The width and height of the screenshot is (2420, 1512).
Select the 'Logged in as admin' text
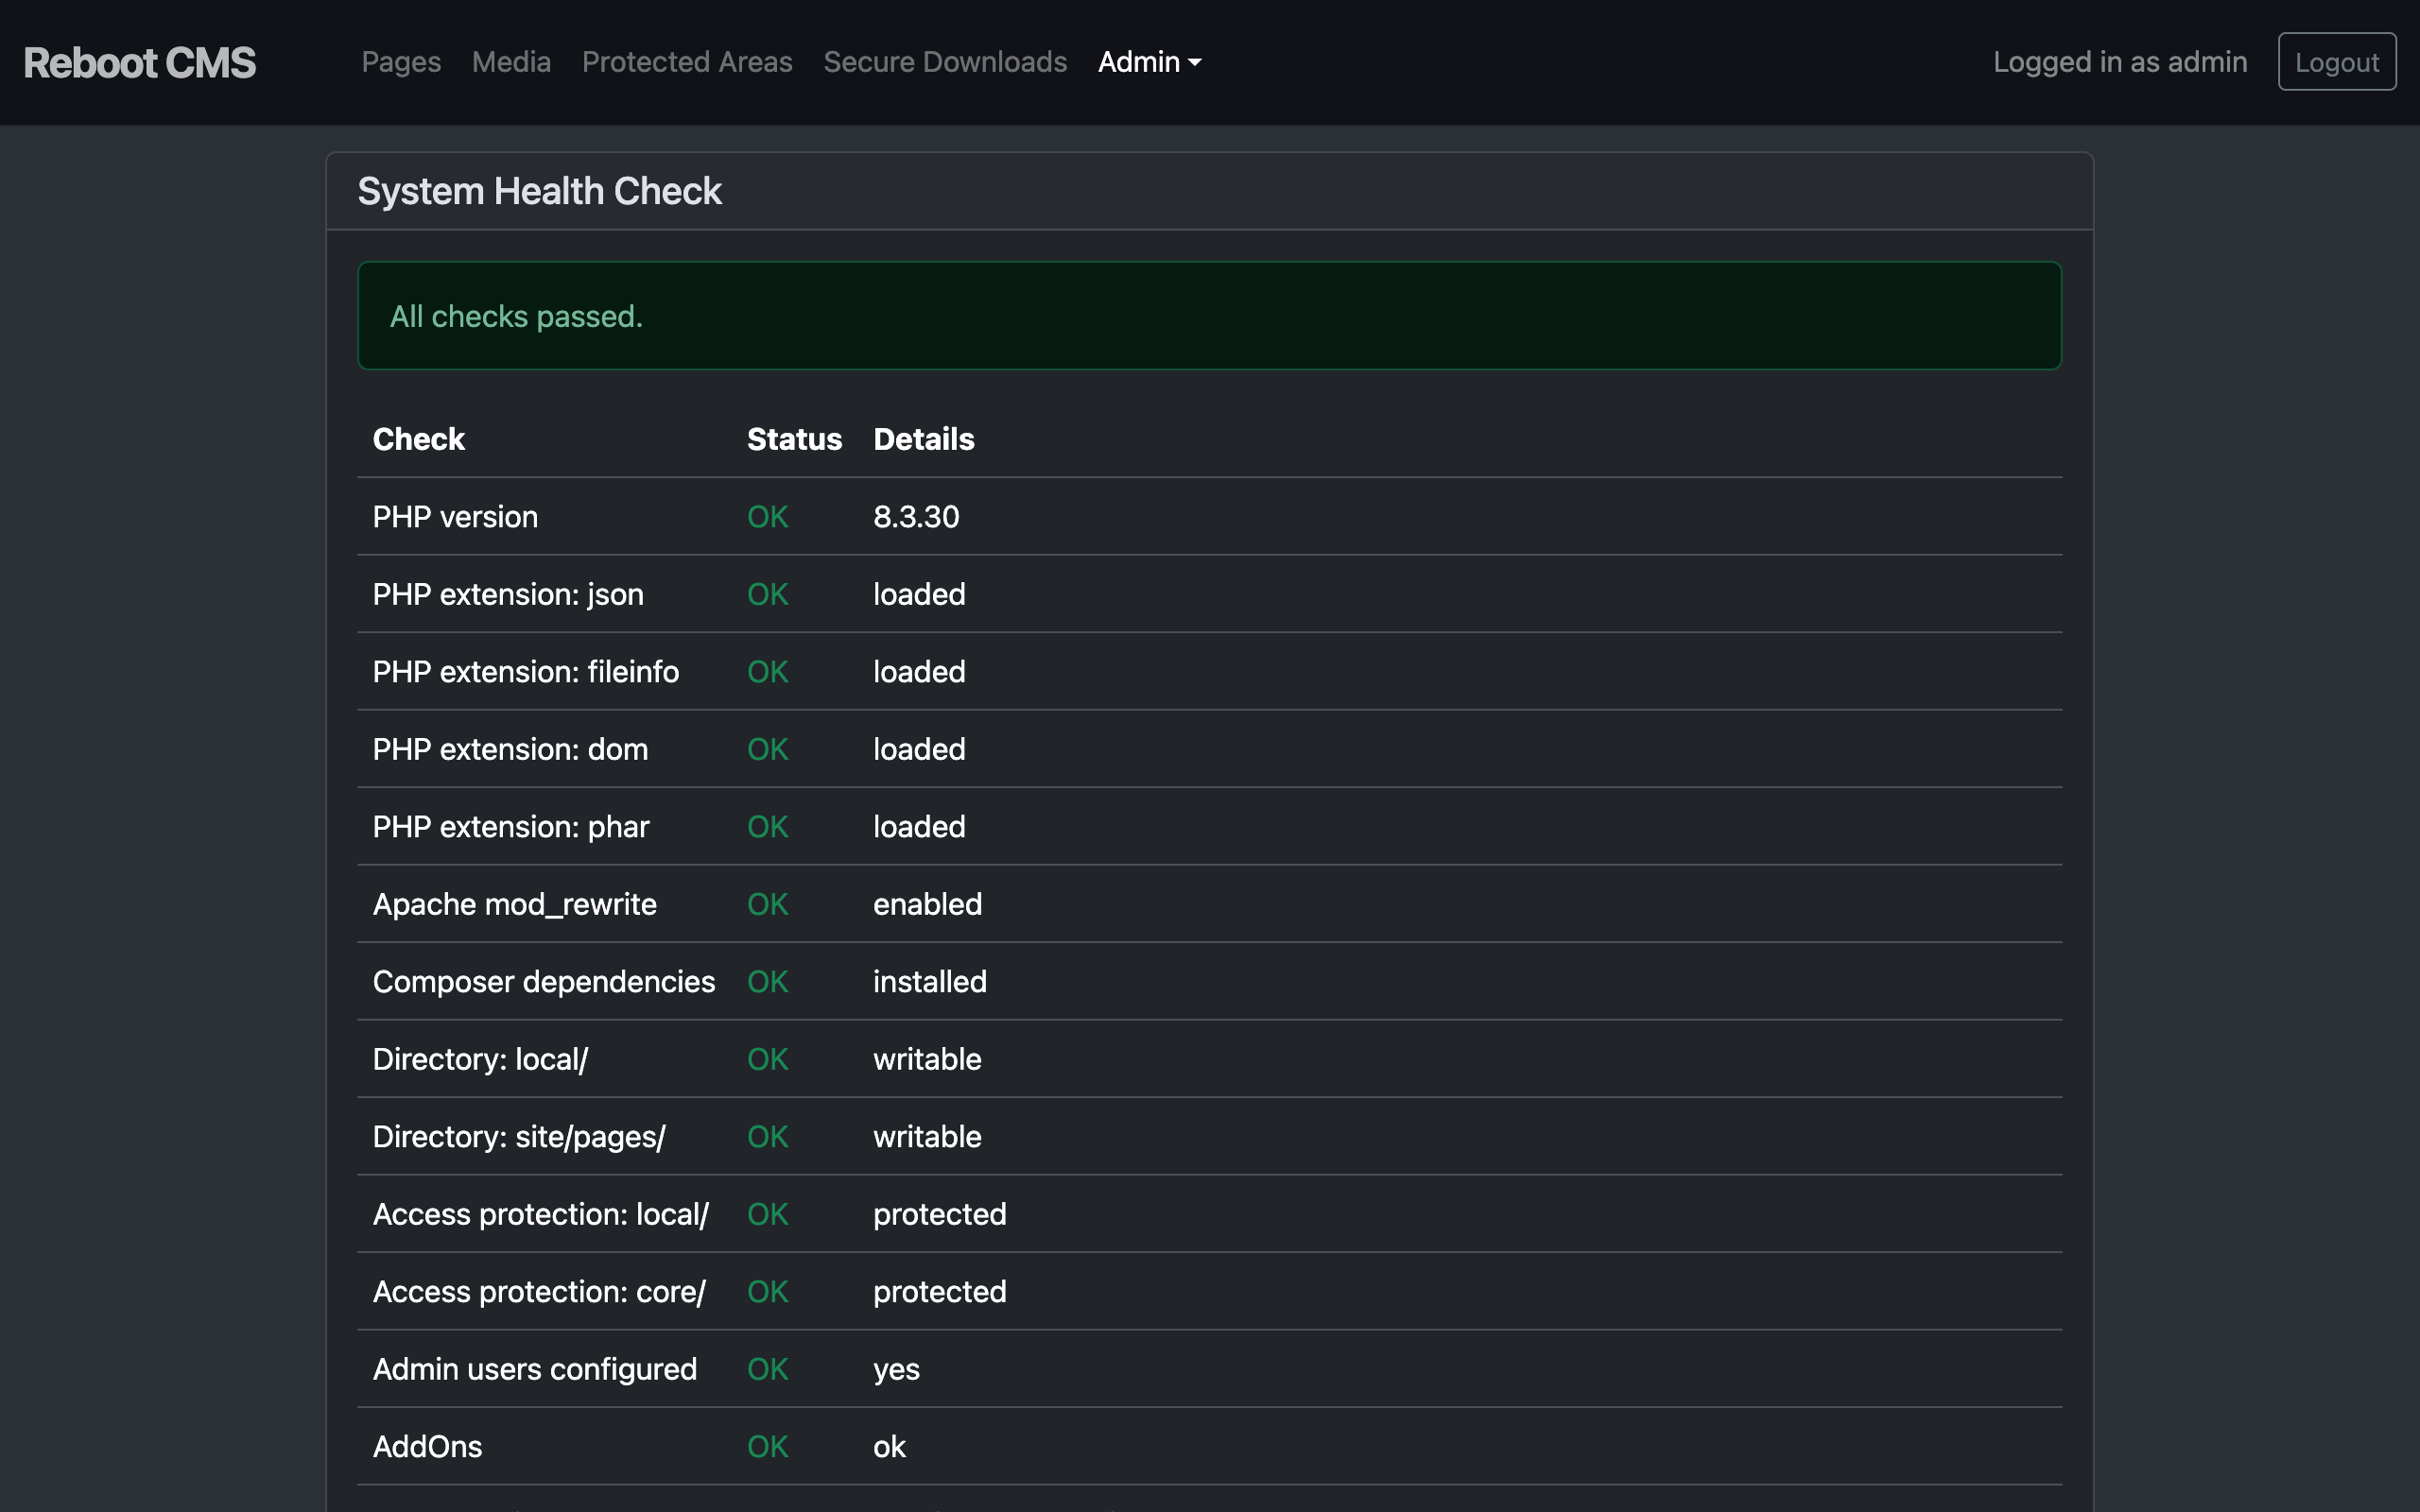click(2120, 62)
